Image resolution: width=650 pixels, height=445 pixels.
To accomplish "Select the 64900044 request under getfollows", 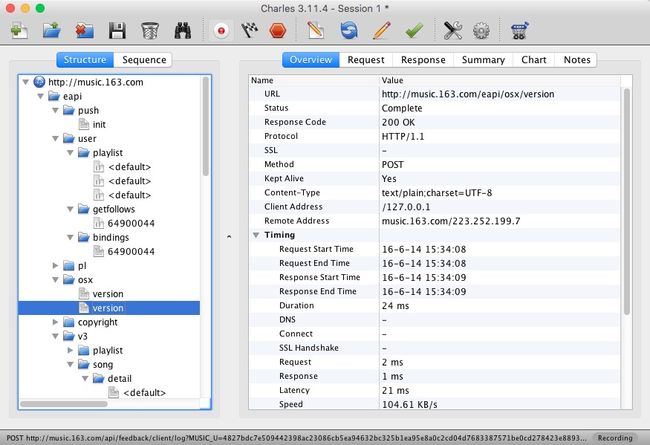I will [131, 223].
